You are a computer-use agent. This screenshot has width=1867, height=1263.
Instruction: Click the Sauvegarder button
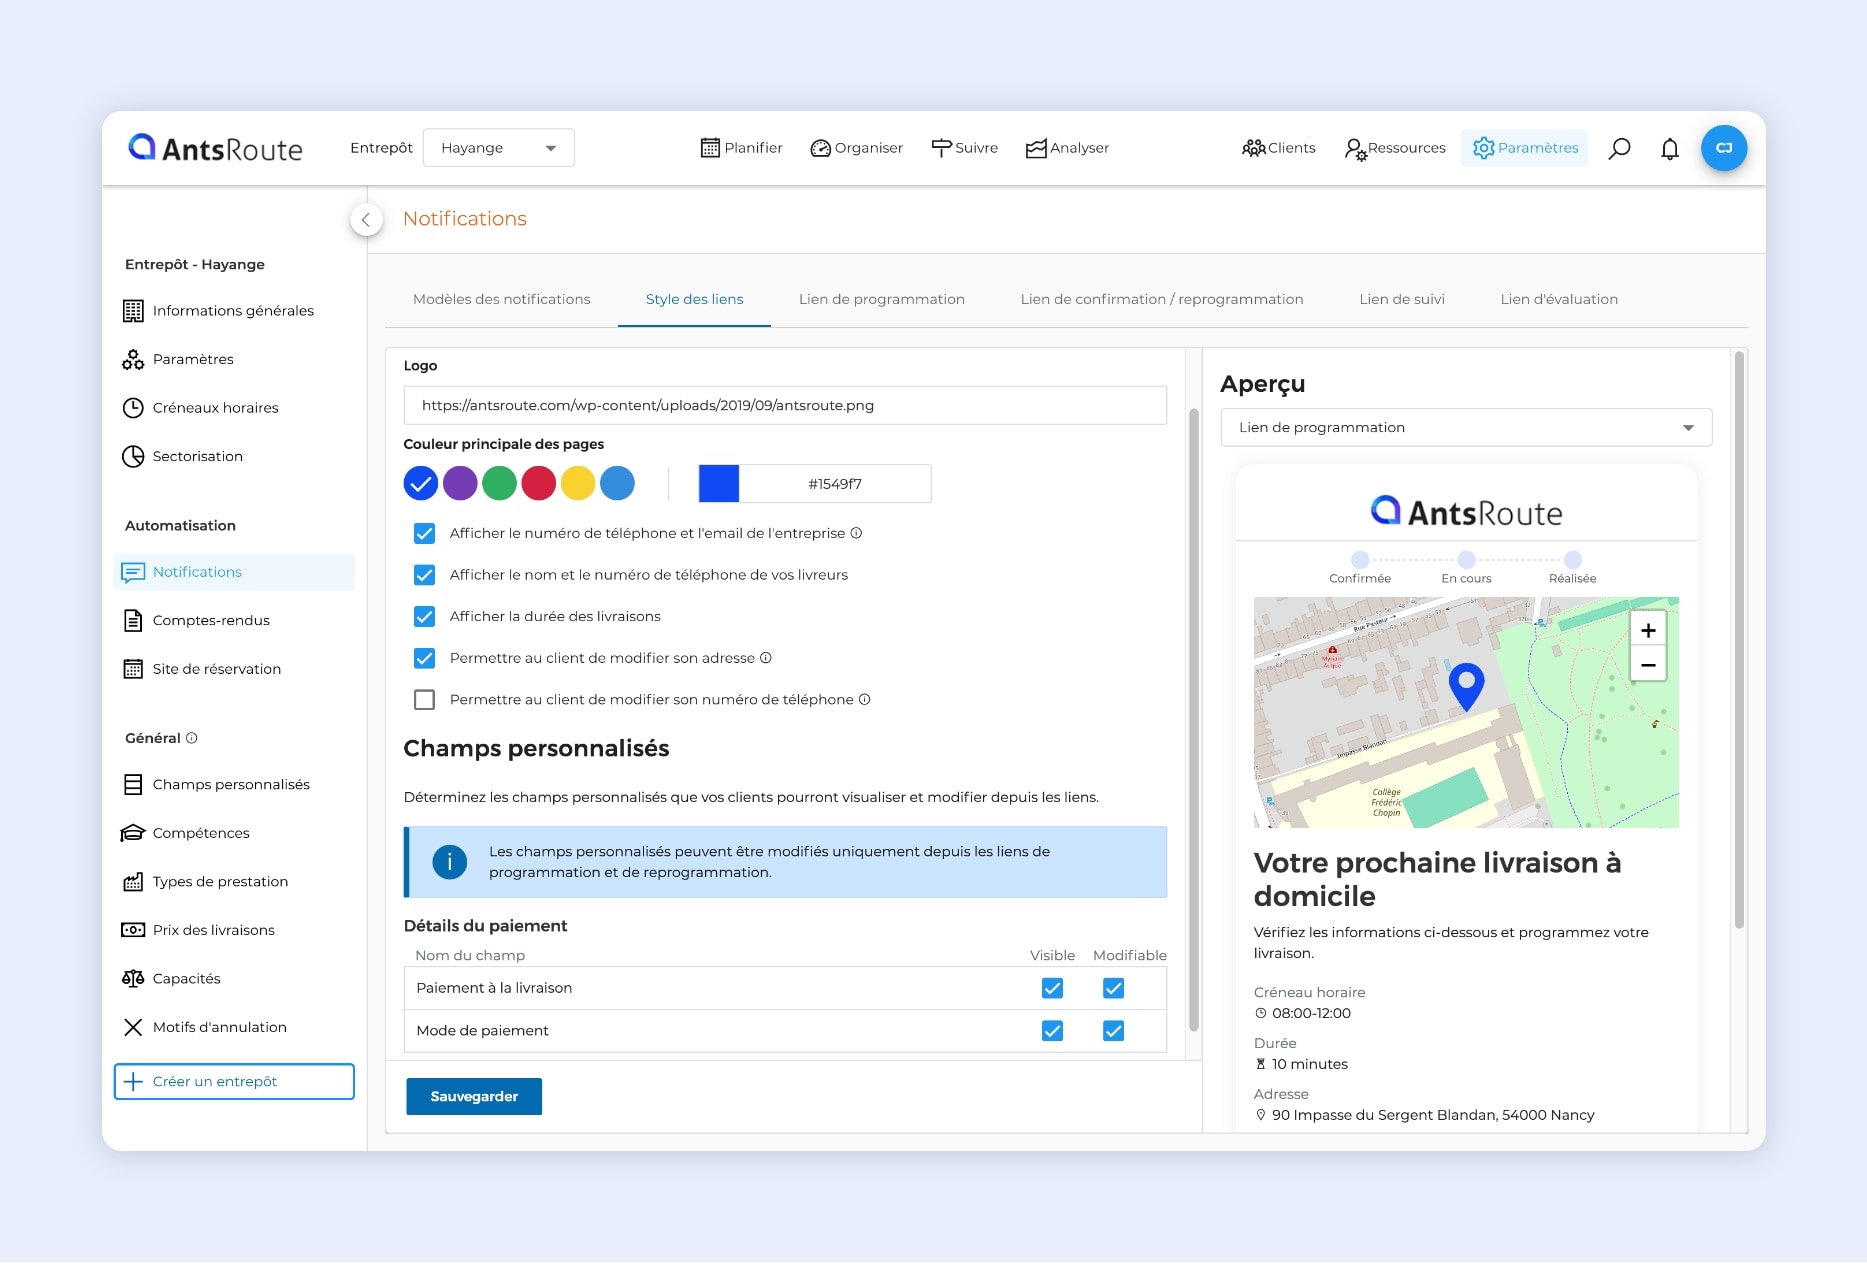click(474, 1097)
